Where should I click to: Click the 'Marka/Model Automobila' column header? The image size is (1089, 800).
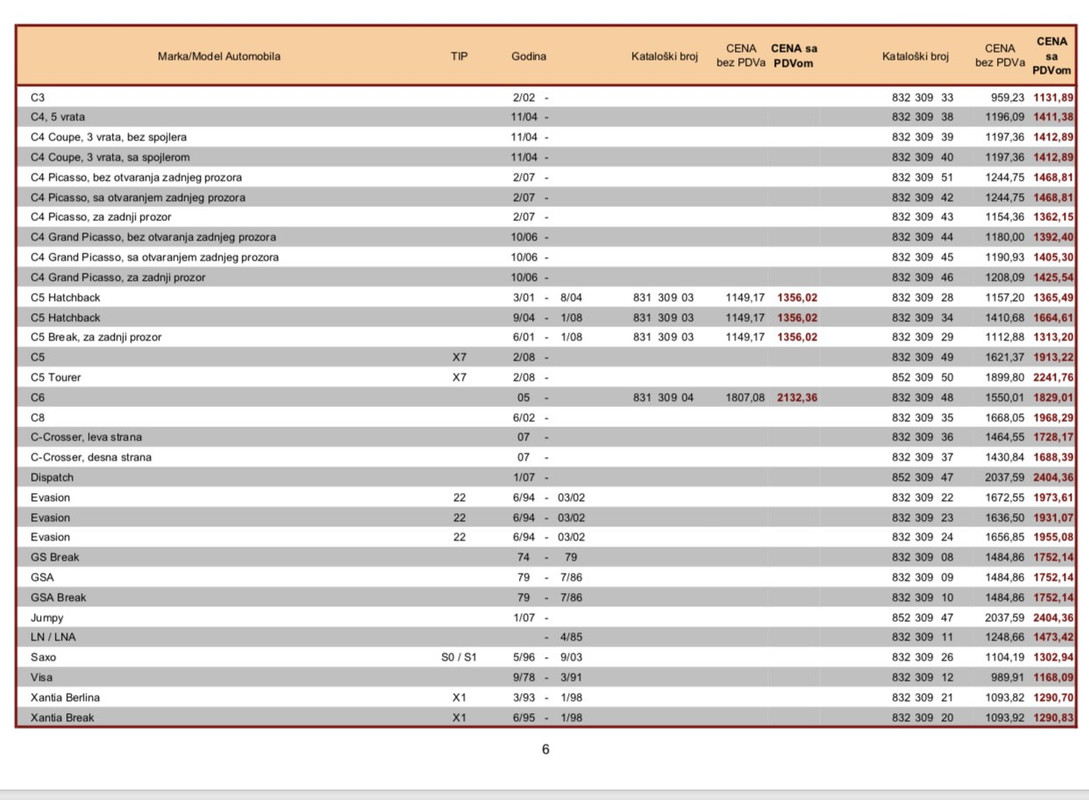[x=219, y=56]
